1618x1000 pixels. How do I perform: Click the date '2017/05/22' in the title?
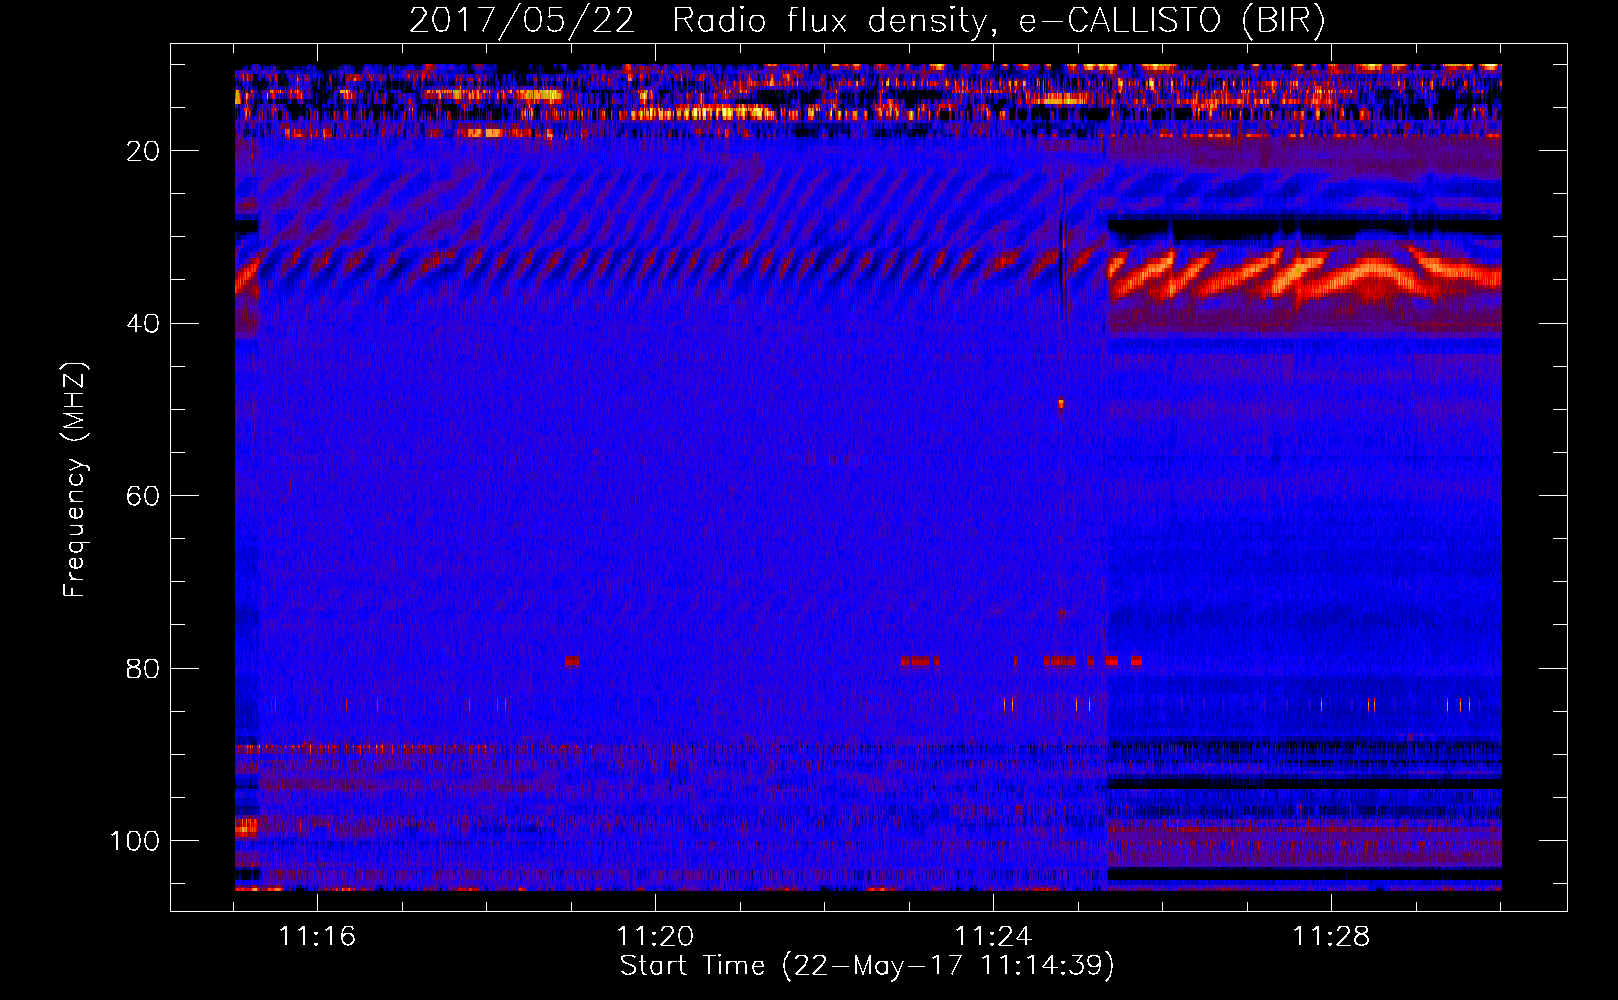click(x=522, y=21)
